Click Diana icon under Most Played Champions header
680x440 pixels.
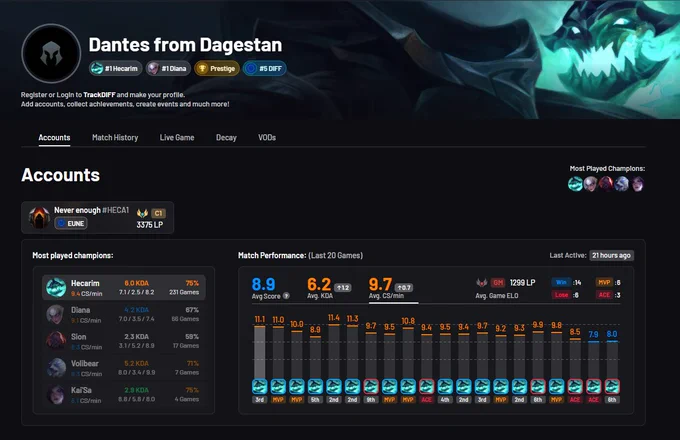coord(590,184)
